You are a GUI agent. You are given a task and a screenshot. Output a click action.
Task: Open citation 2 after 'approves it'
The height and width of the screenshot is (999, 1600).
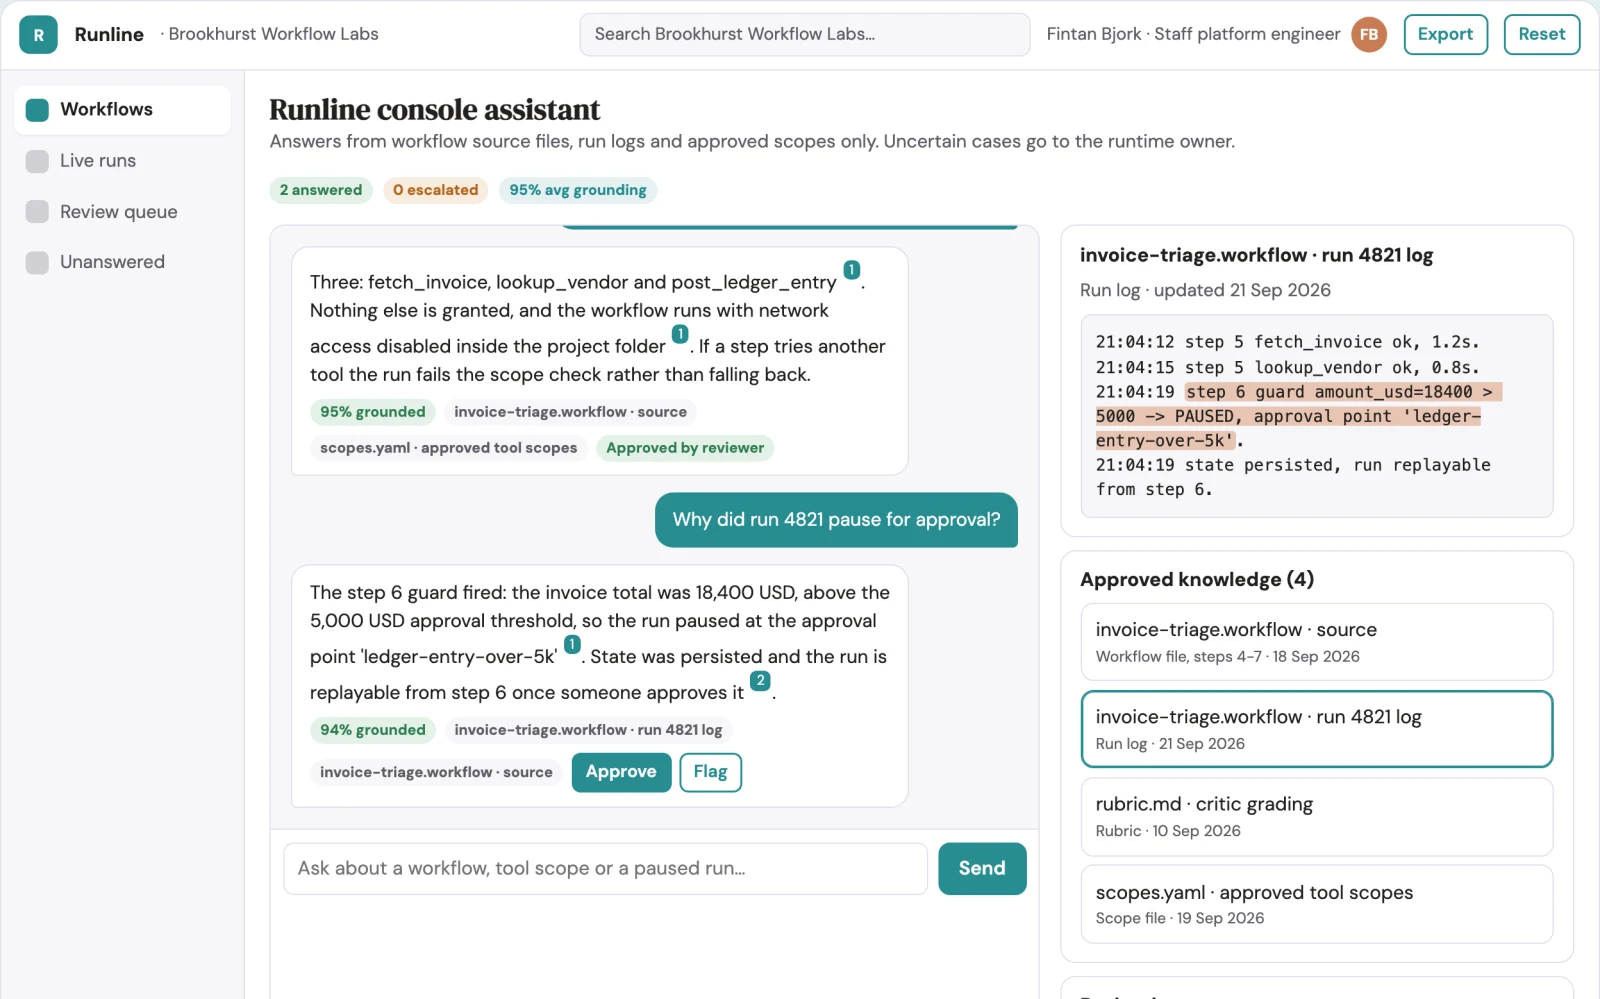point(760,680)
